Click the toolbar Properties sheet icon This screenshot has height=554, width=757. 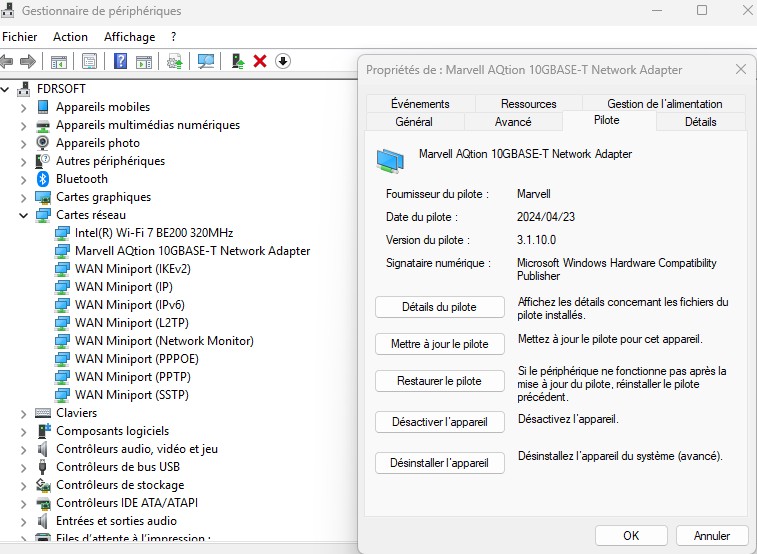[90, 62]
